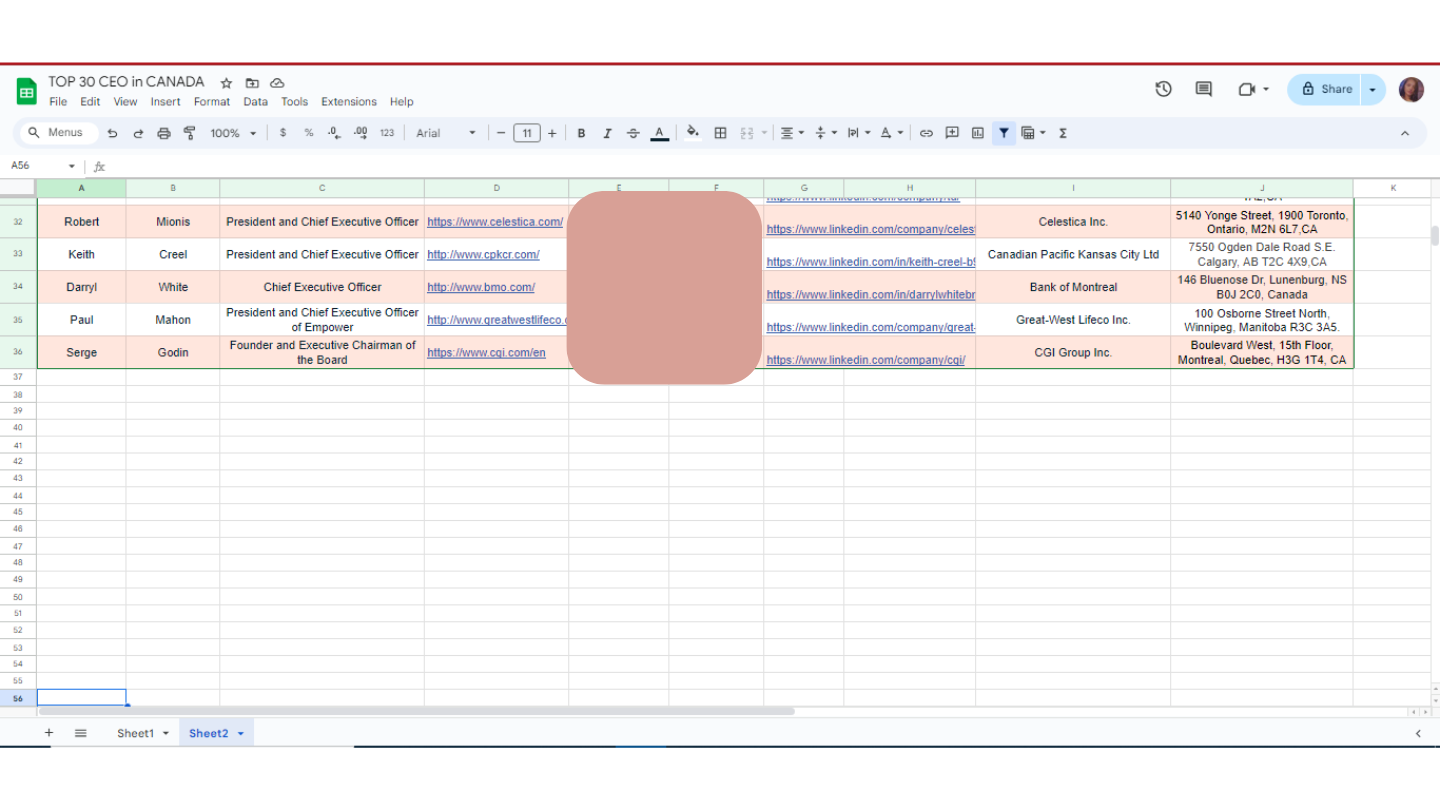Viewport: 1440px width, 810px height.
Task: Insert a link via toolbar icon
Action: pos(926,133)
